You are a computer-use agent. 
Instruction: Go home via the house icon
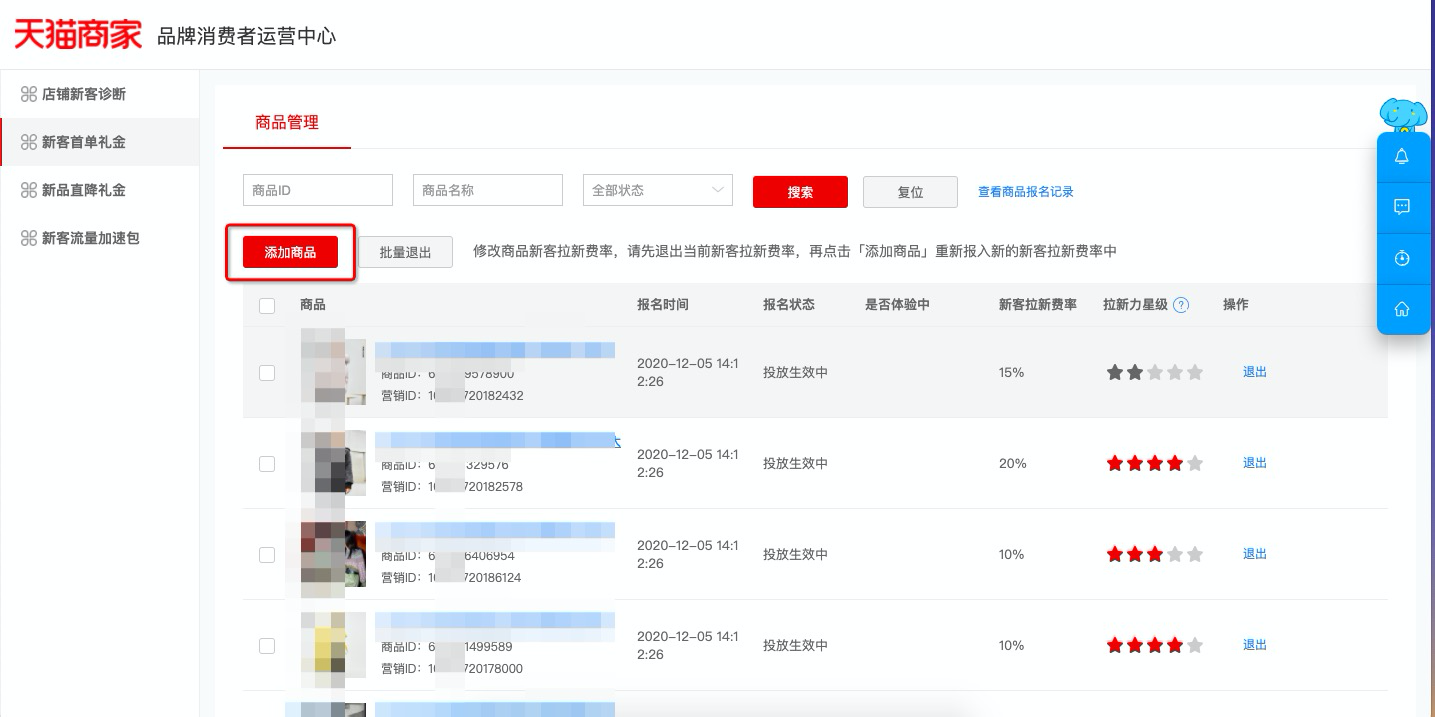click(1402, 309)
